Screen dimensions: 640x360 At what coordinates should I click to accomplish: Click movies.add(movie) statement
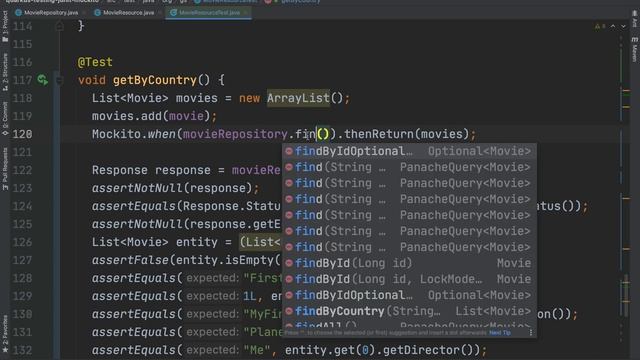click(x=154, y=116)
